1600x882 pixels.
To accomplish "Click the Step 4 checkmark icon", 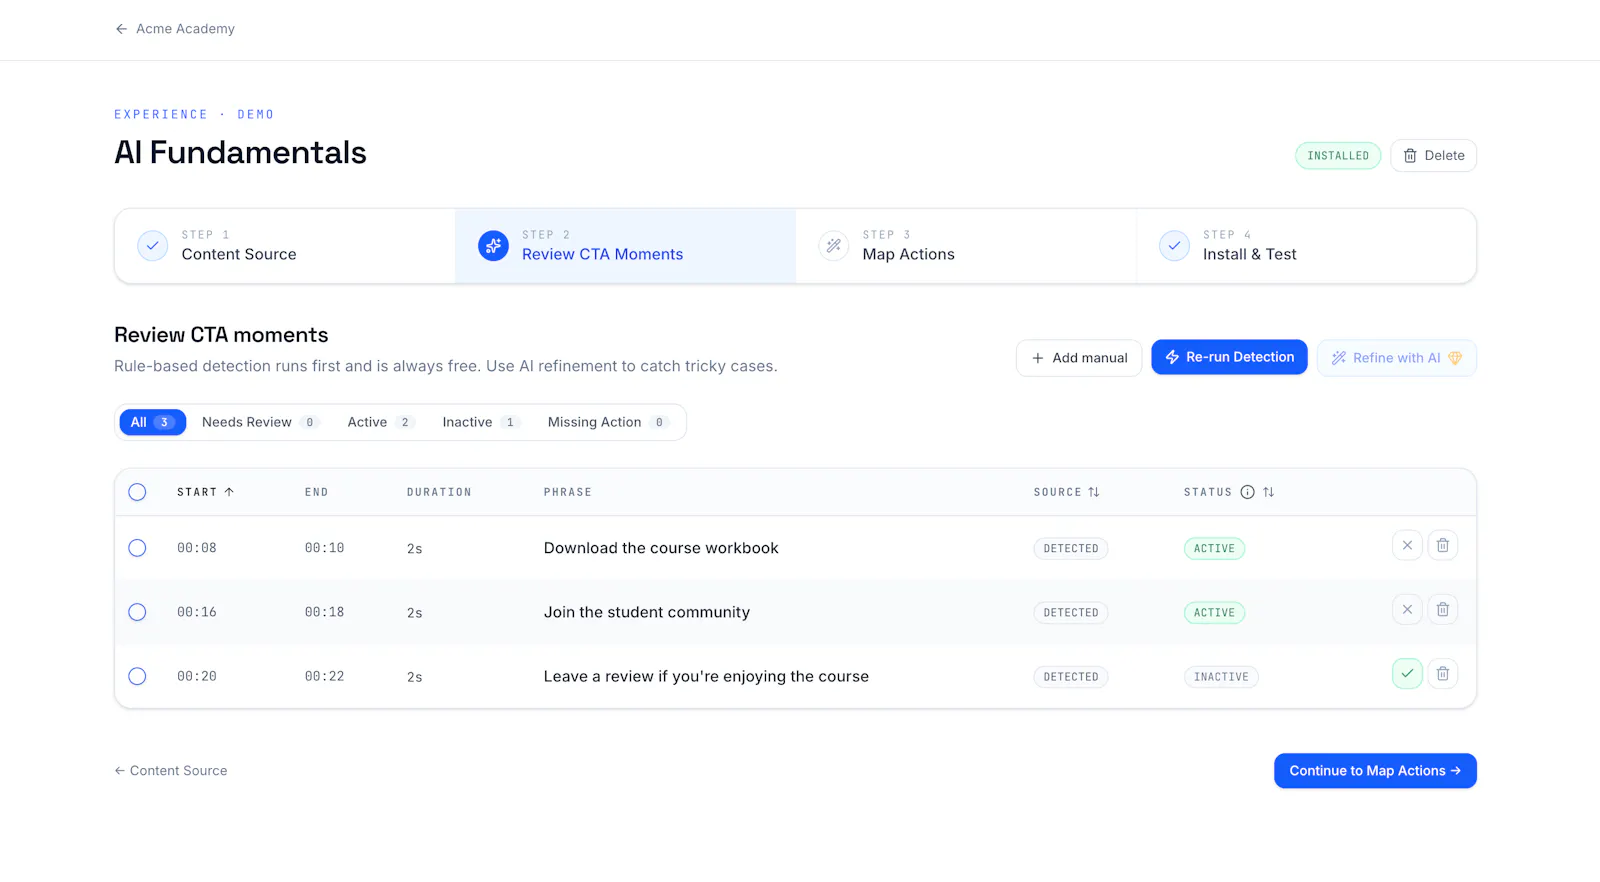I will point(1174,246).
